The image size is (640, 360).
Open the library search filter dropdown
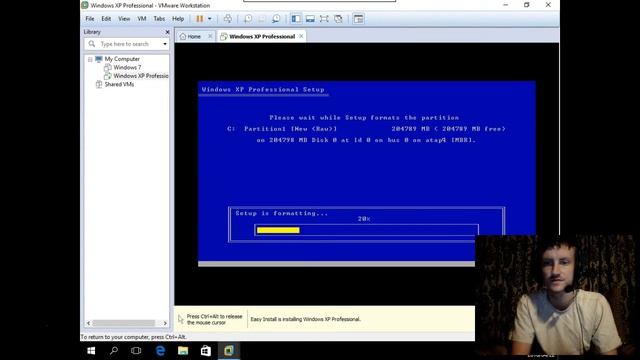[x=165, y=44]
